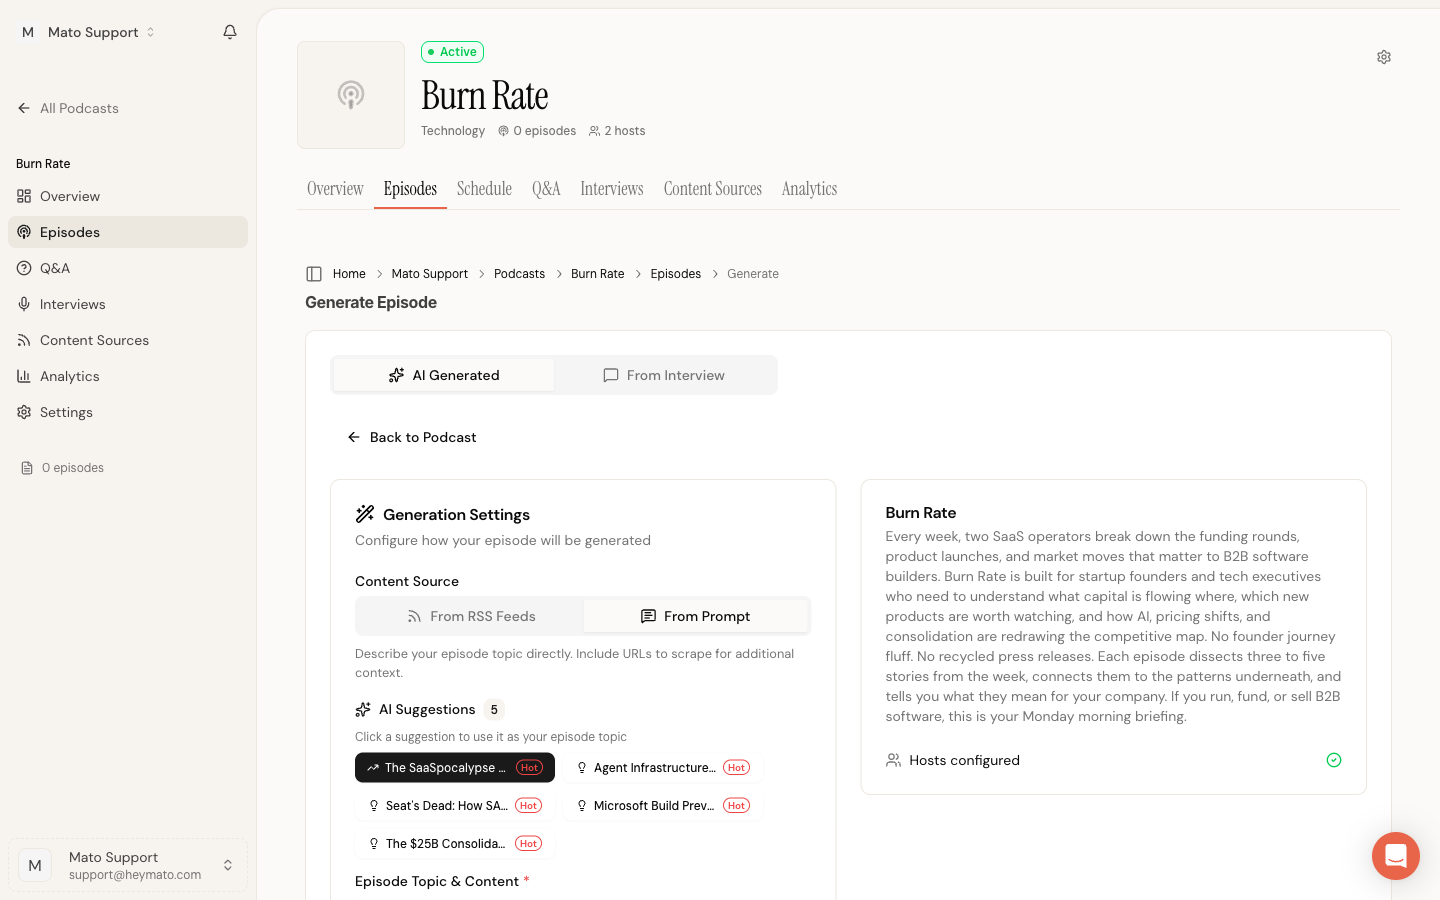Click the document icon beside 0 episodes
The height and width of the screenshot is (900, 1440).
[27, 468]
